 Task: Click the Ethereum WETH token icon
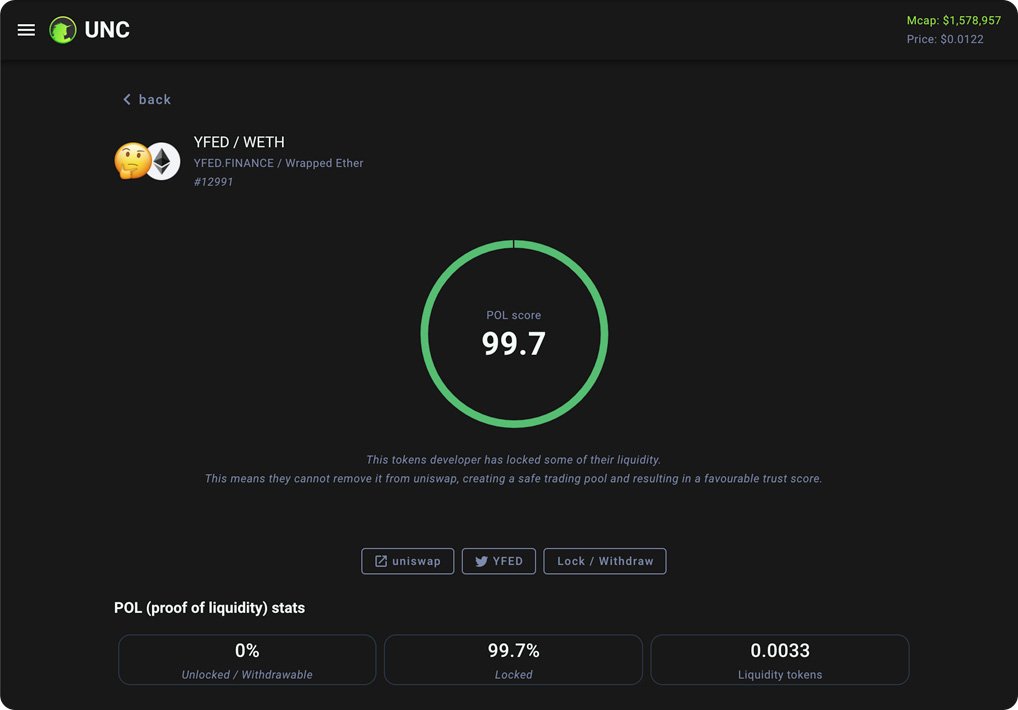[x=164, y=161]
